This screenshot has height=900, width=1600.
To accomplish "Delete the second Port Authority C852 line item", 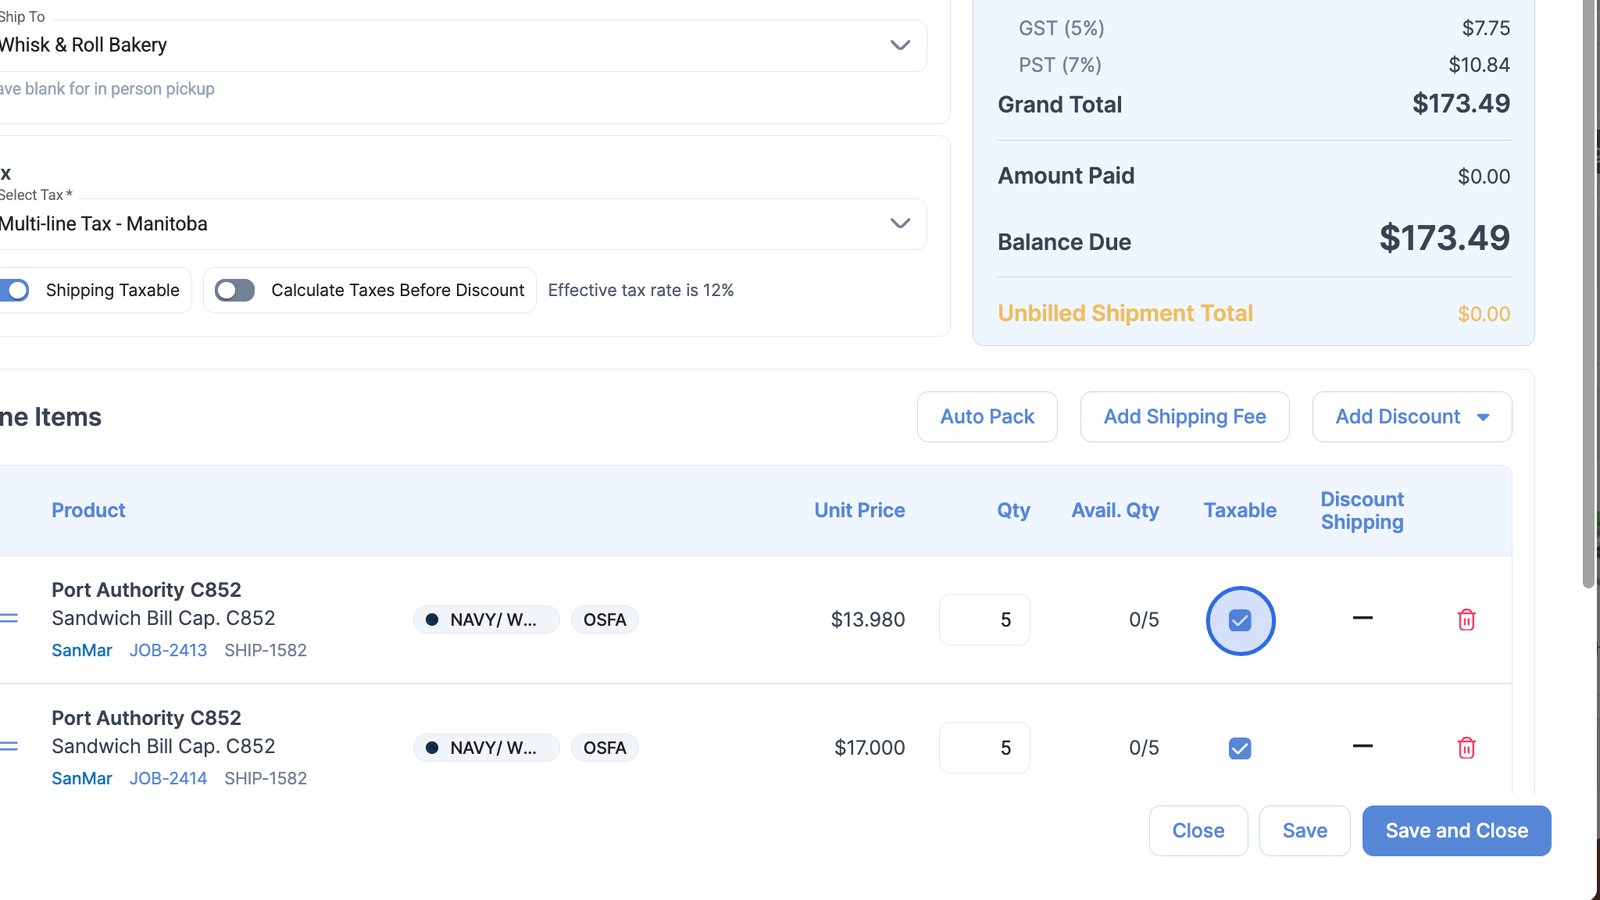I will coord(1466,748).
